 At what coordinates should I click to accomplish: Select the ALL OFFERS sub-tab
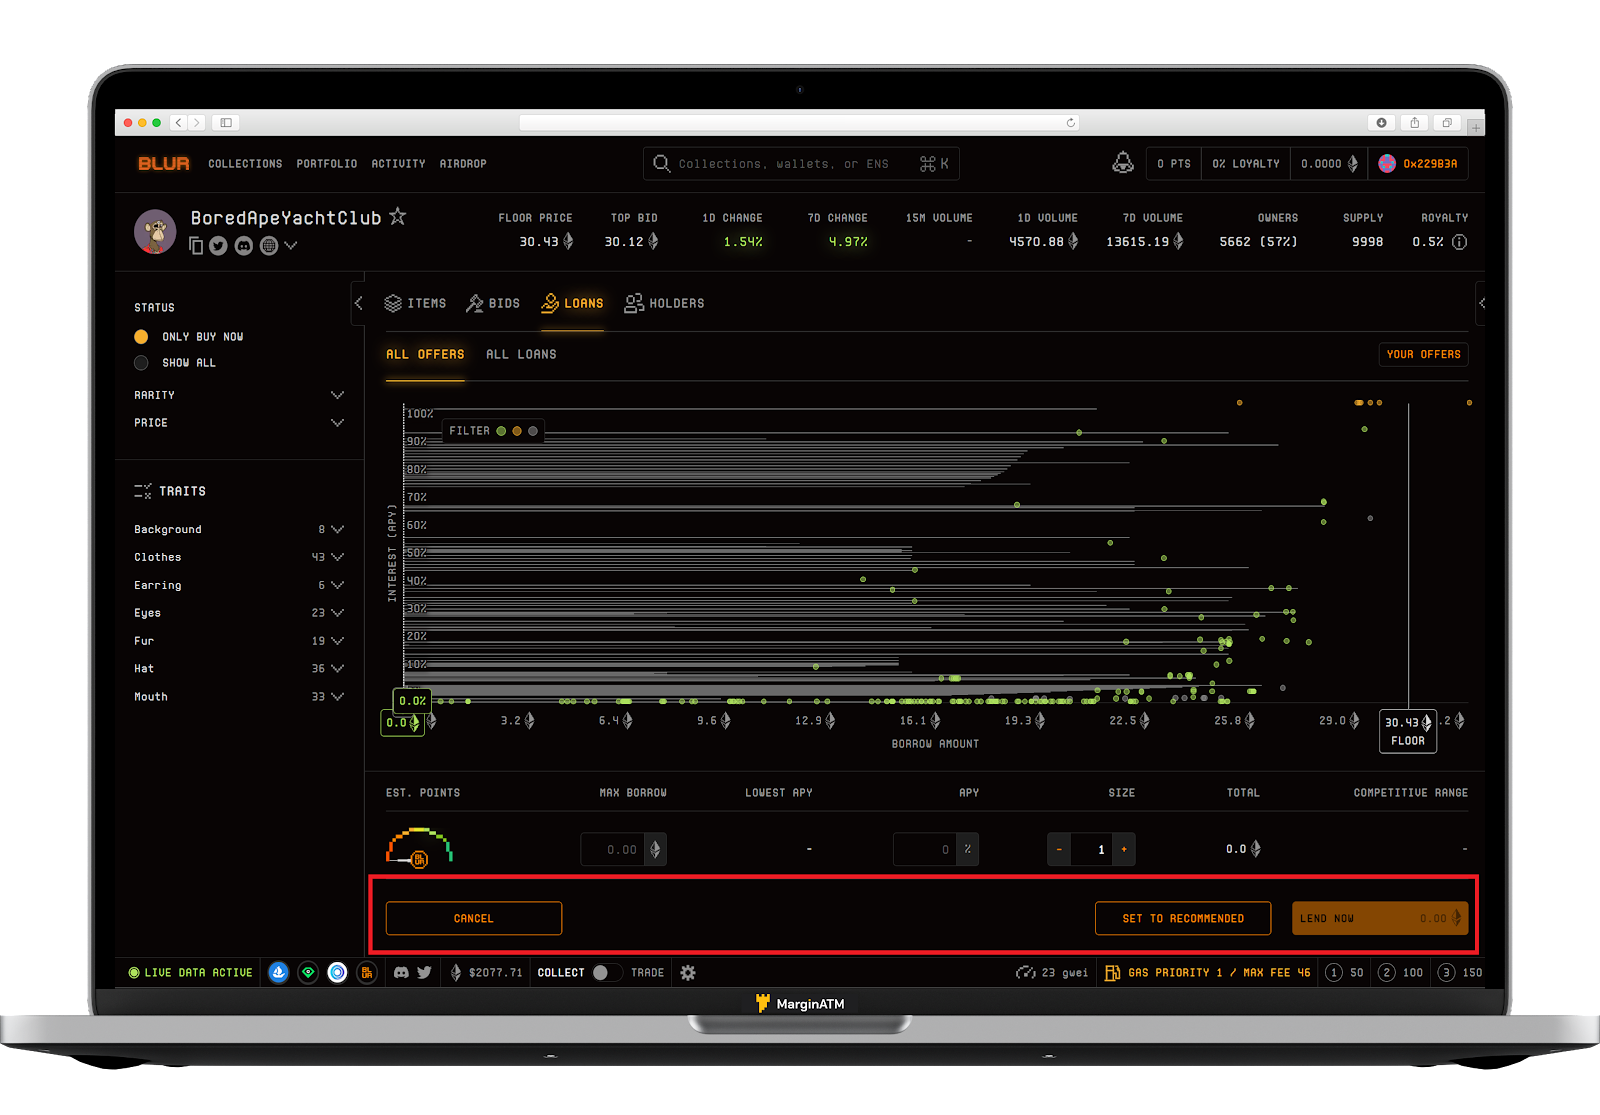point(425,354)
